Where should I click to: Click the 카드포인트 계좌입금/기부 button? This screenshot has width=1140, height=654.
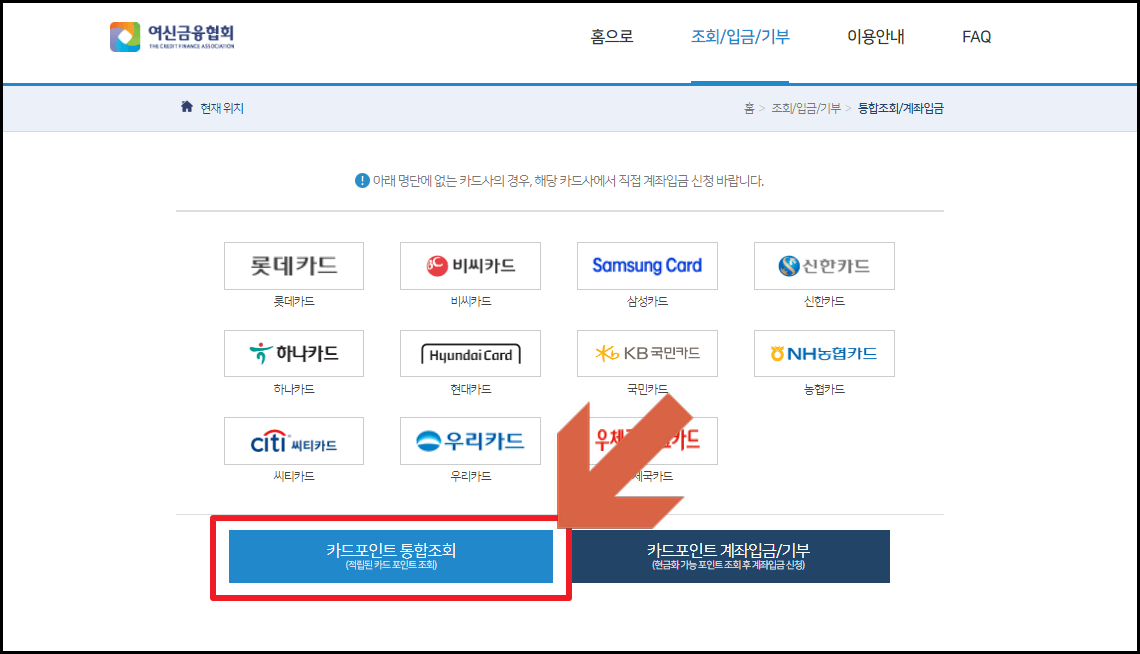click(x=730, y=555)
